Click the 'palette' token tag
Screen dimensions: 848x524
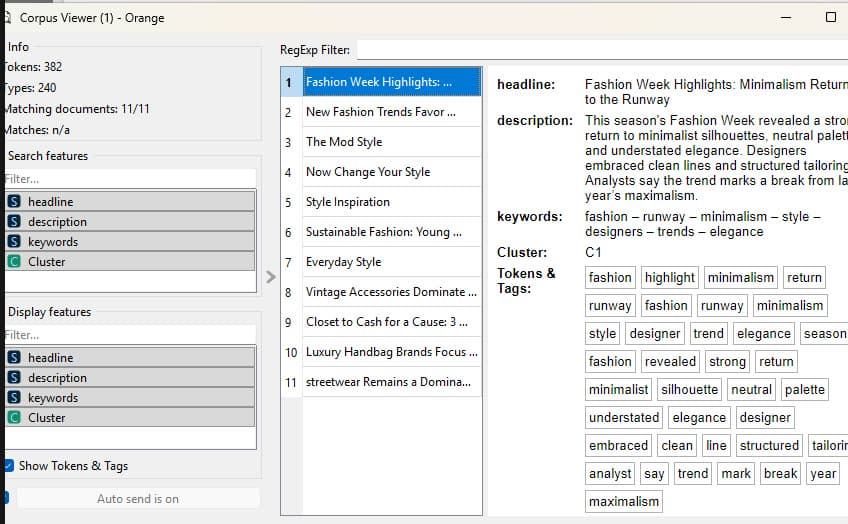point(805,389)
